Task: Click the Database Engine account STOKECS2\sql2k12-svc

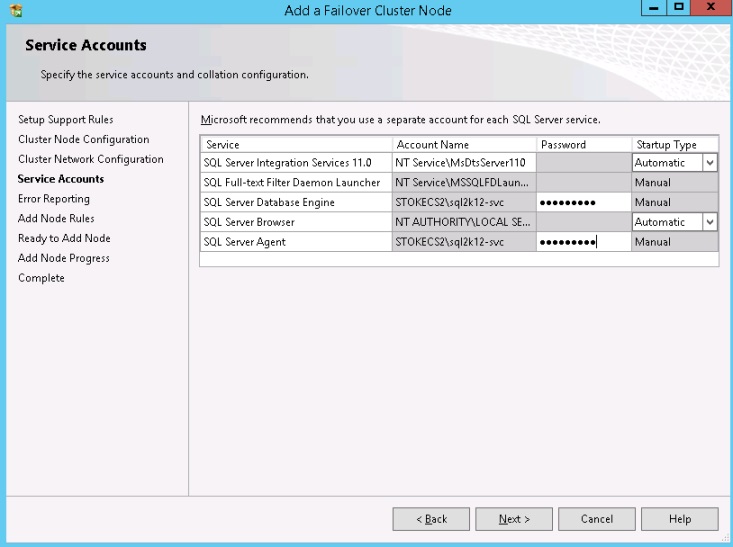Action: (464, 202)
